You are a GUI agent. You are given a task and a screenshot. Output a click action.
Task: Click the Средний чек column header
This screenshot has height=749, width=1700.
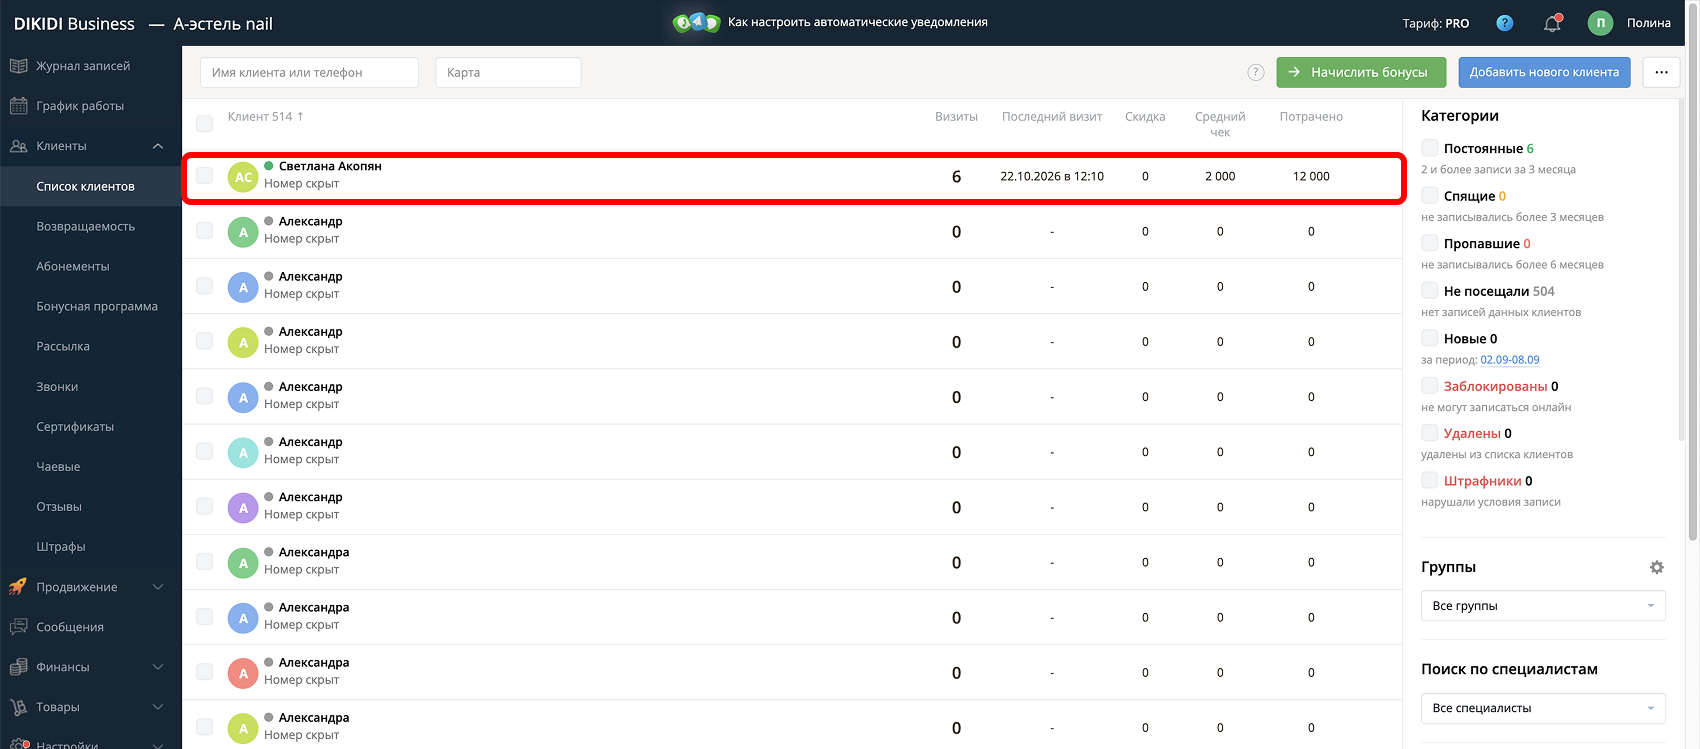tap(1220, 124)
